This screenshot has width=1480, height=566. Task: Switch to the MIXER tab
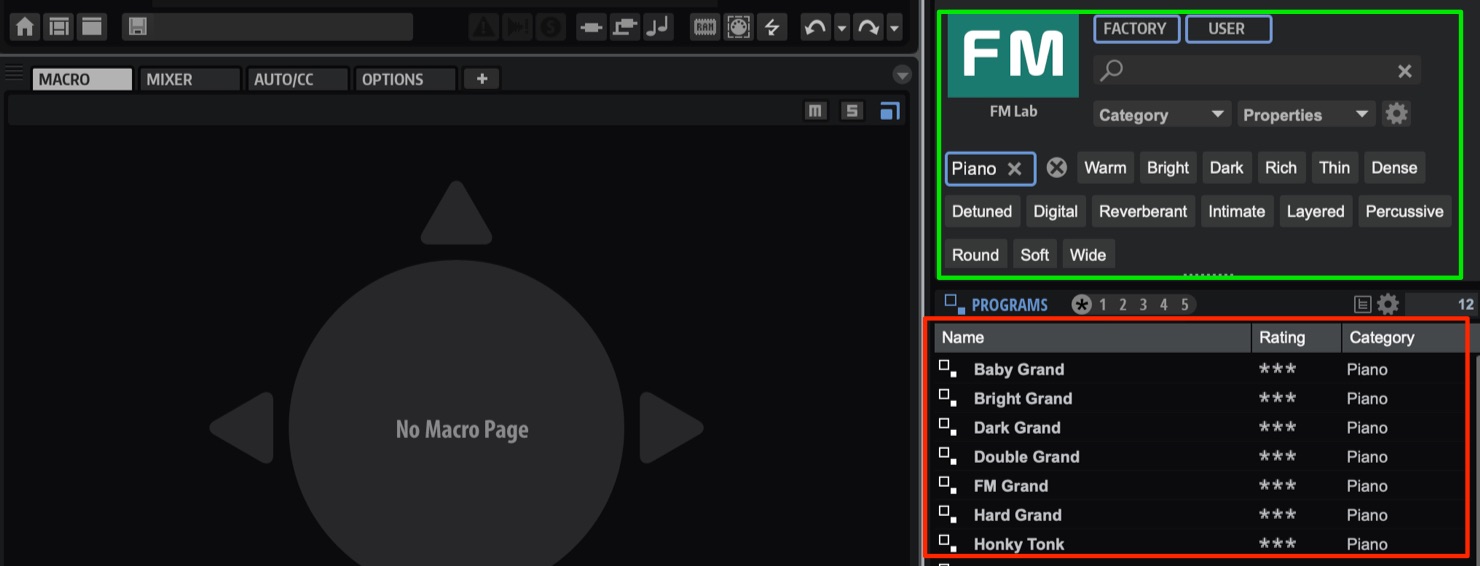190,79
